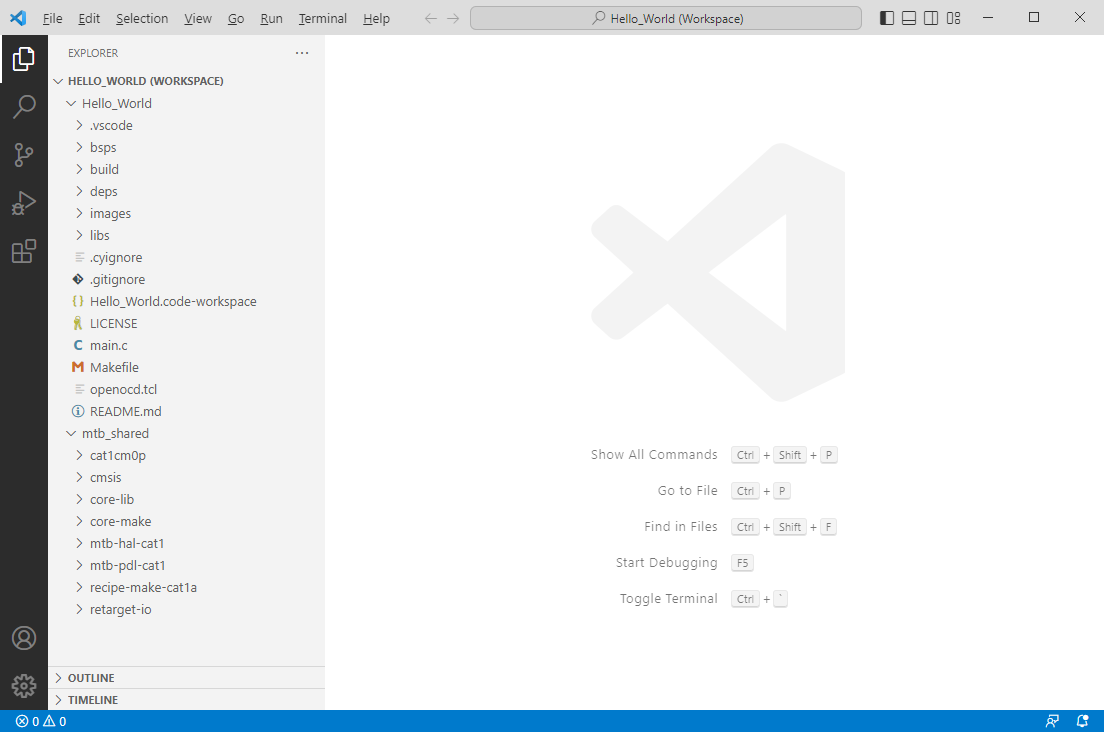Expand the mtb-pdl-cat1 folder
Image resolution: width=1104 pixels, height=732 pixels.
point(187,565)
